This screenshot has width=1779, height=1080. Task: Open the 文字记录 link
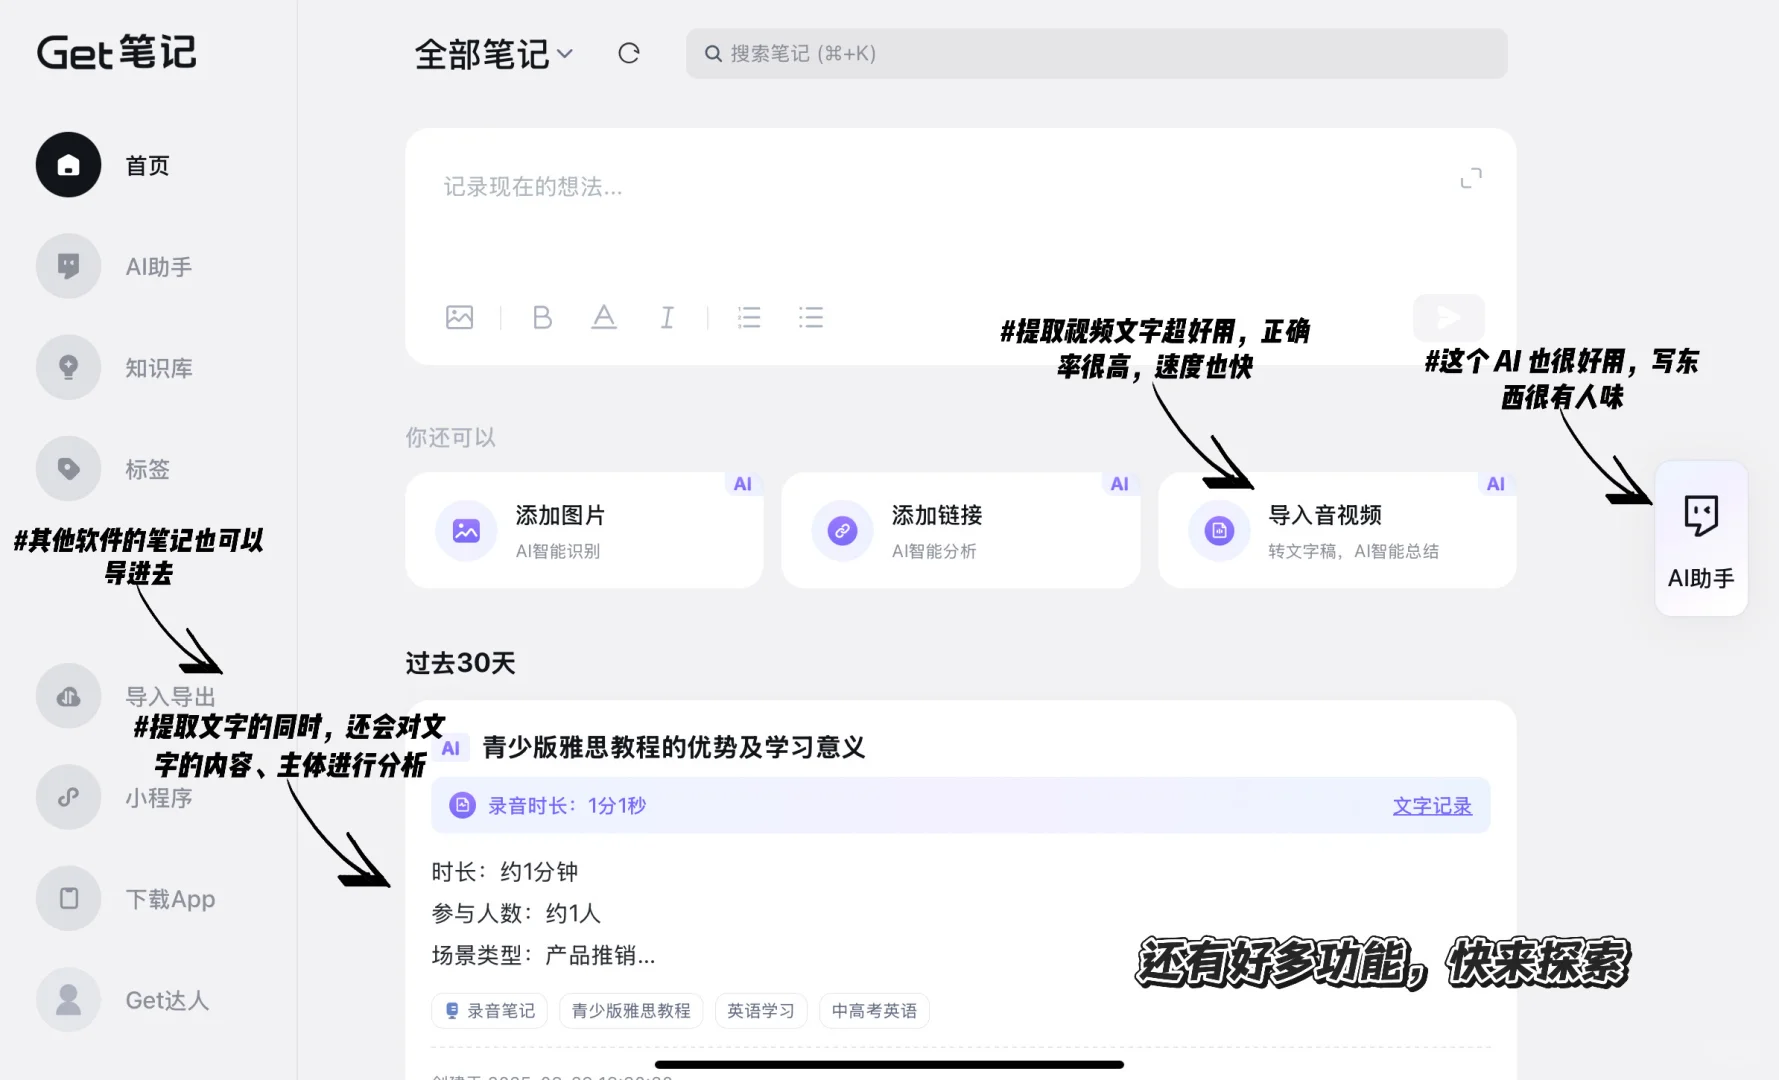[x=1432, y=805]
